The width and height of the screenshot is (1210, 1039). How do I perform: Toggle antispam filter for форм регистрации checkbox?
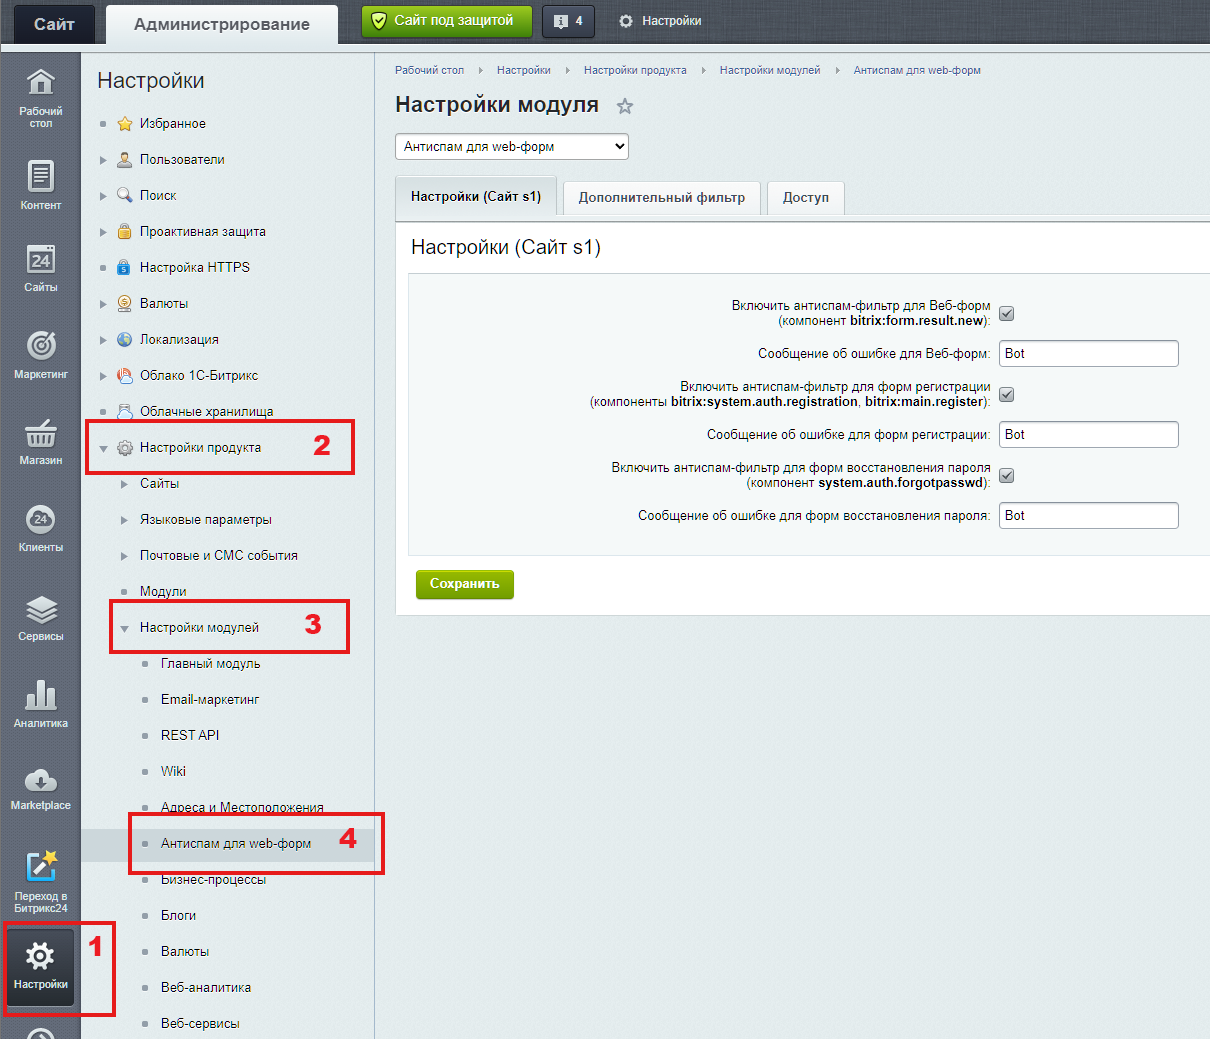[x=1007, y=394]
